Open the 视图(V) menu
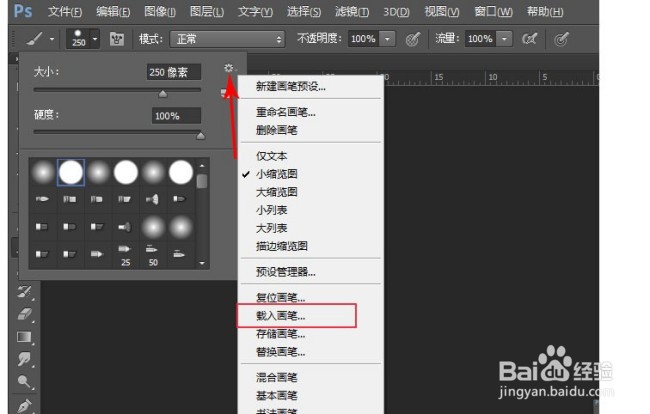This screenshot has height=414, width=650. point(441,12)
